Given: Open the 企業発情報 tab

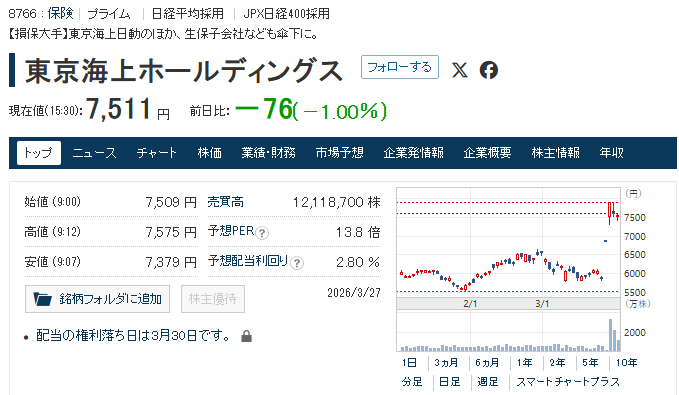Looking at the screenshot, I should [x=414, y=153].
